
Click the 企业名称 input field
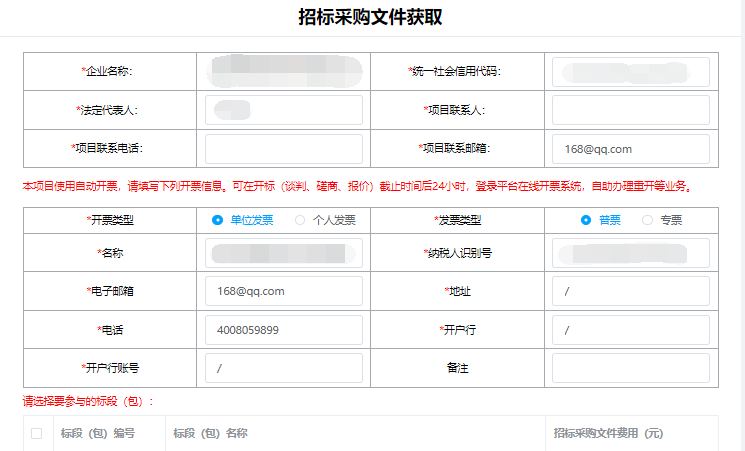point(283,72)
